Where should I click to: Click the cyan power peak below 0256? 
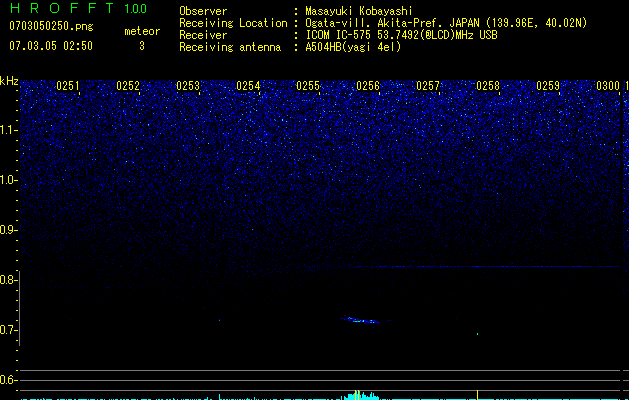tap(360, 395)
